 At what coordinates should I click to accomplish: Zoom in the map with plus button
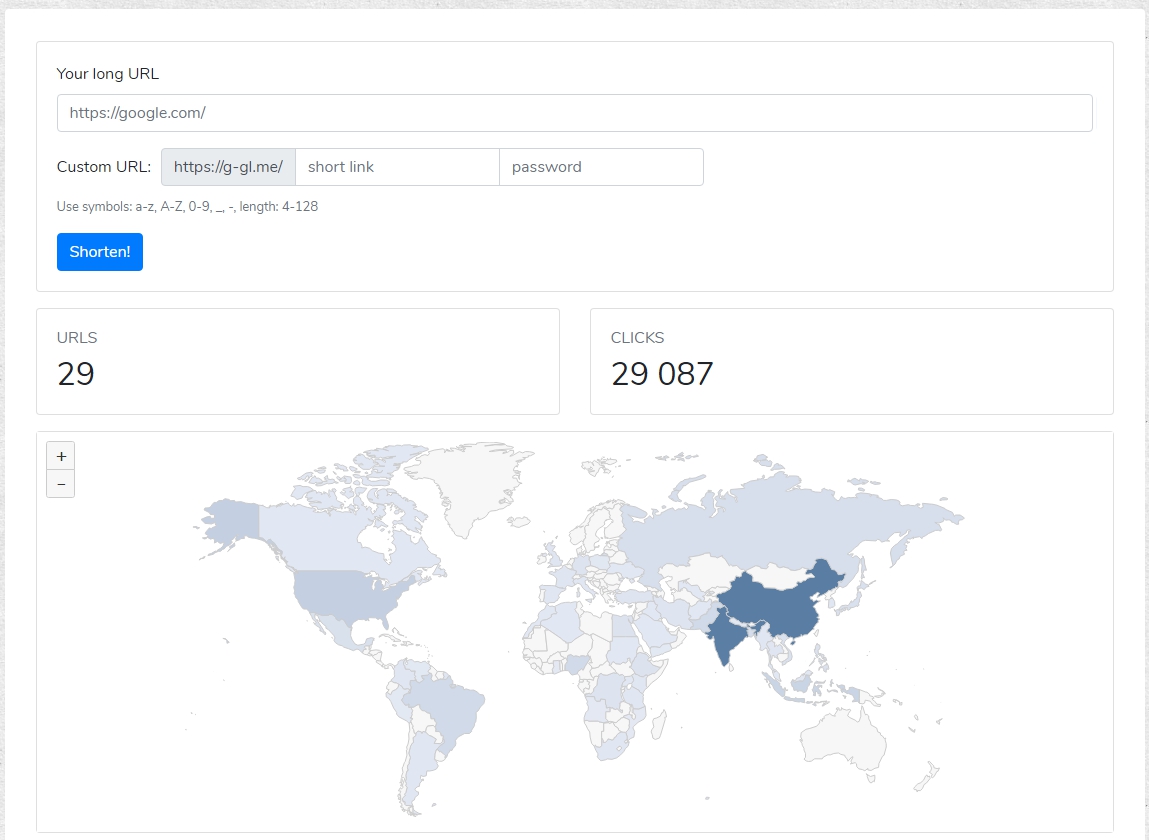click(61, 456)
